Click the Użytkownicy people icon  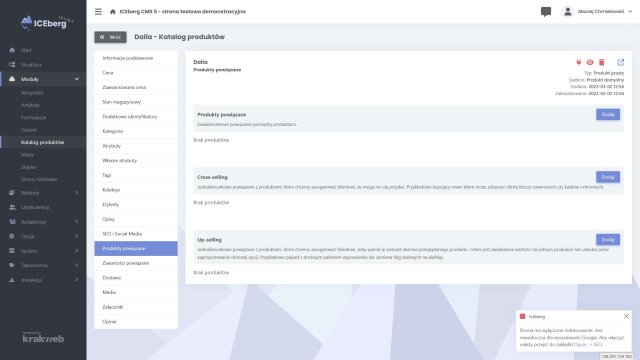pos(12,207)
